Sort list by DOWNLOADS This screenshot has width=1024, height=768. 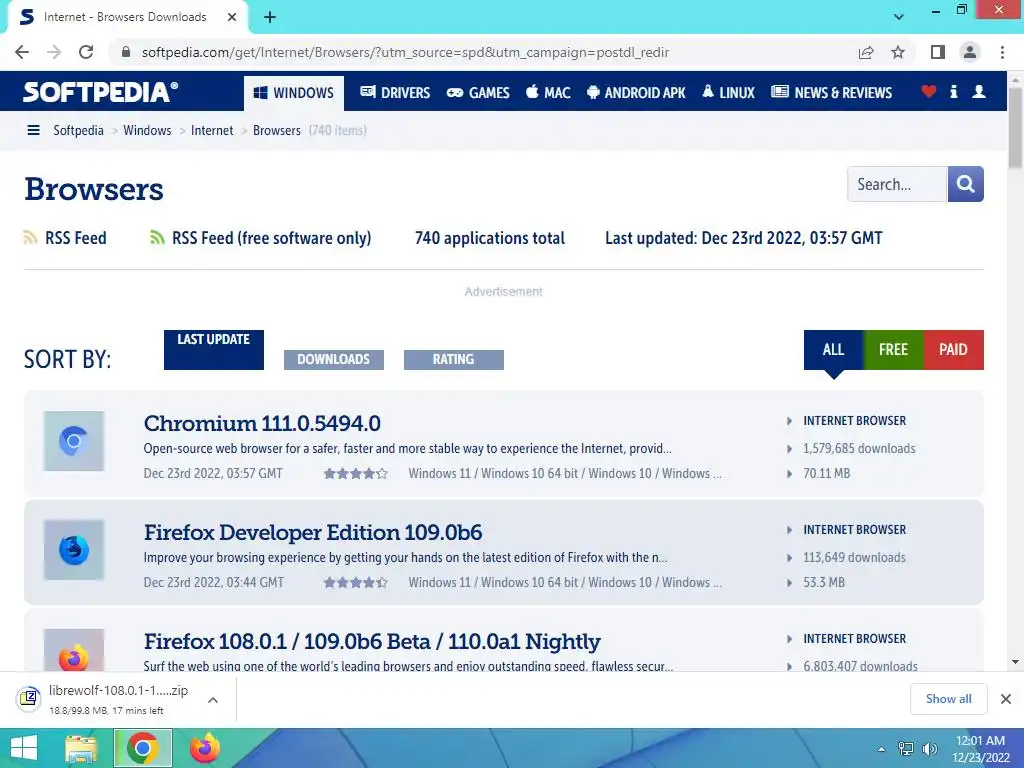(x=334, y=359)
